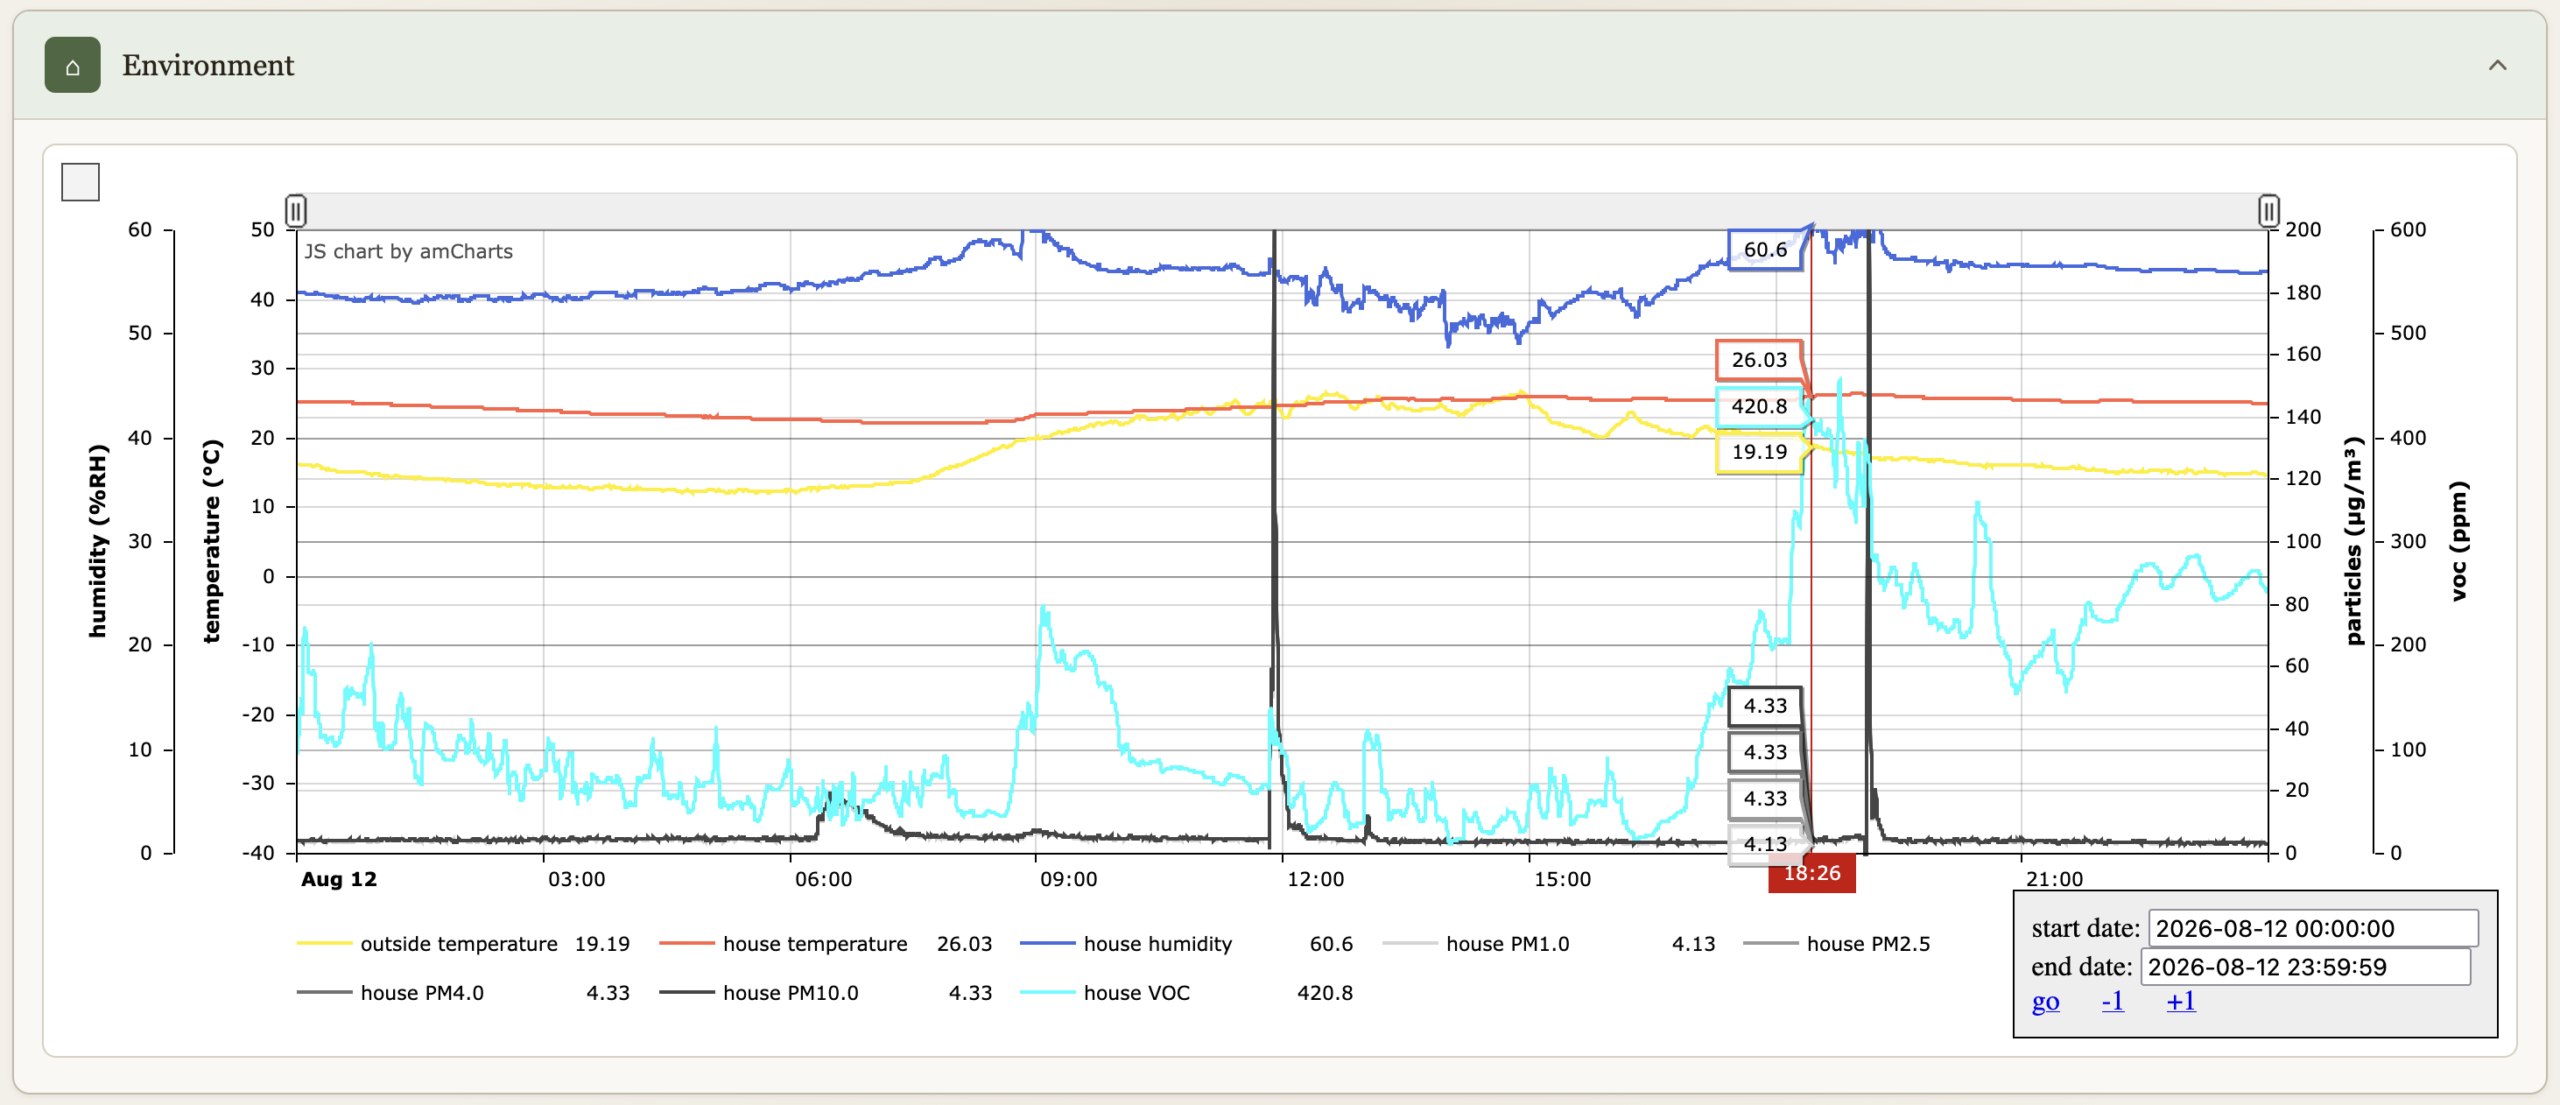The width and height of the screenshot is (2560, 1105).
Task: Click the green home icon beside Environment
Action: [72, 65]
